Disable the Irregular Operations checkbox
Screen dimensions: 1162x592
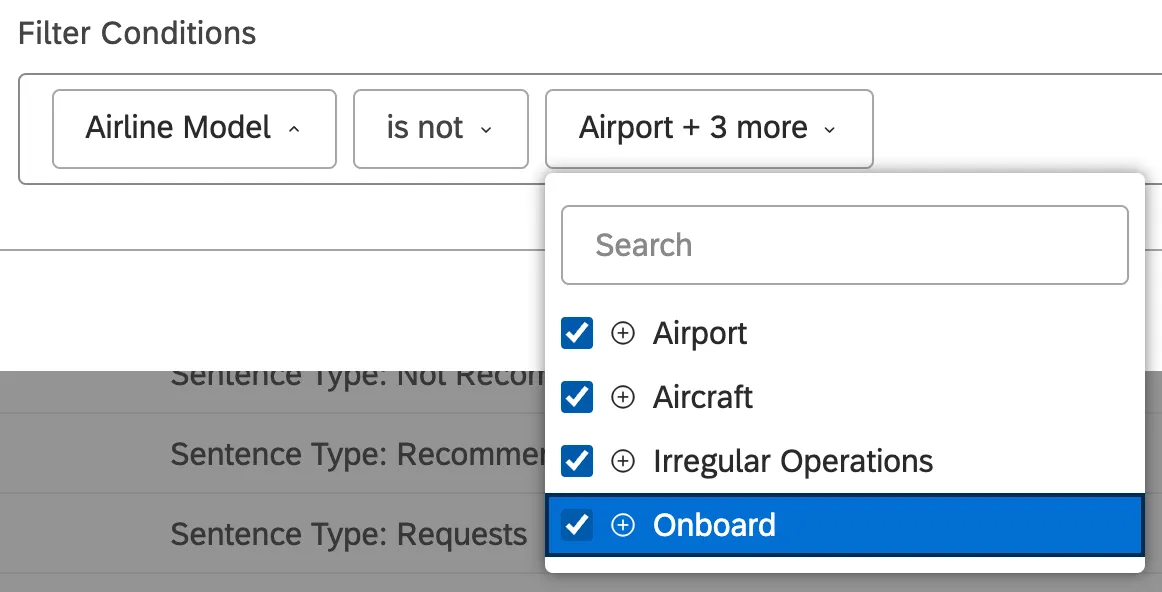point(576,461)
